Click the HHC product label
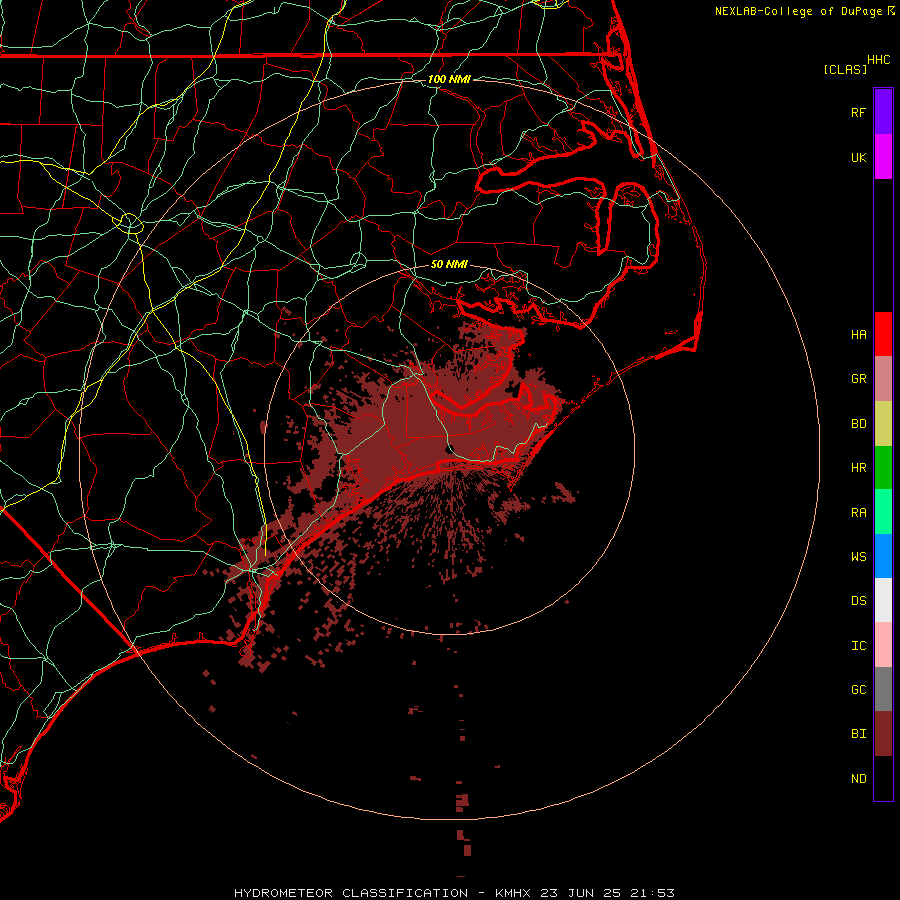The image size is (900, 900). 878,60
